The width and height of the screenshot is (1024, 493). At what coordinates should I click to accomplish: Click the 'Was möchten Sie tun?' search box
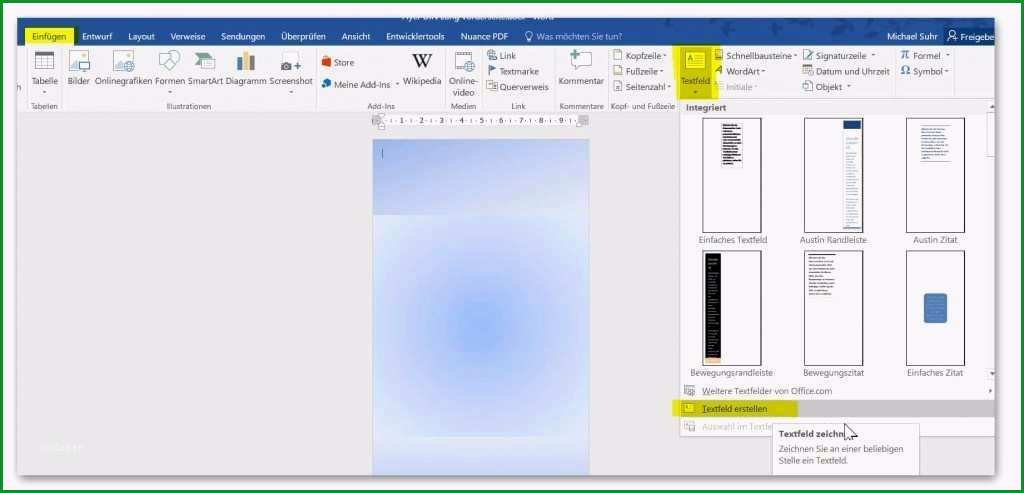573,37
